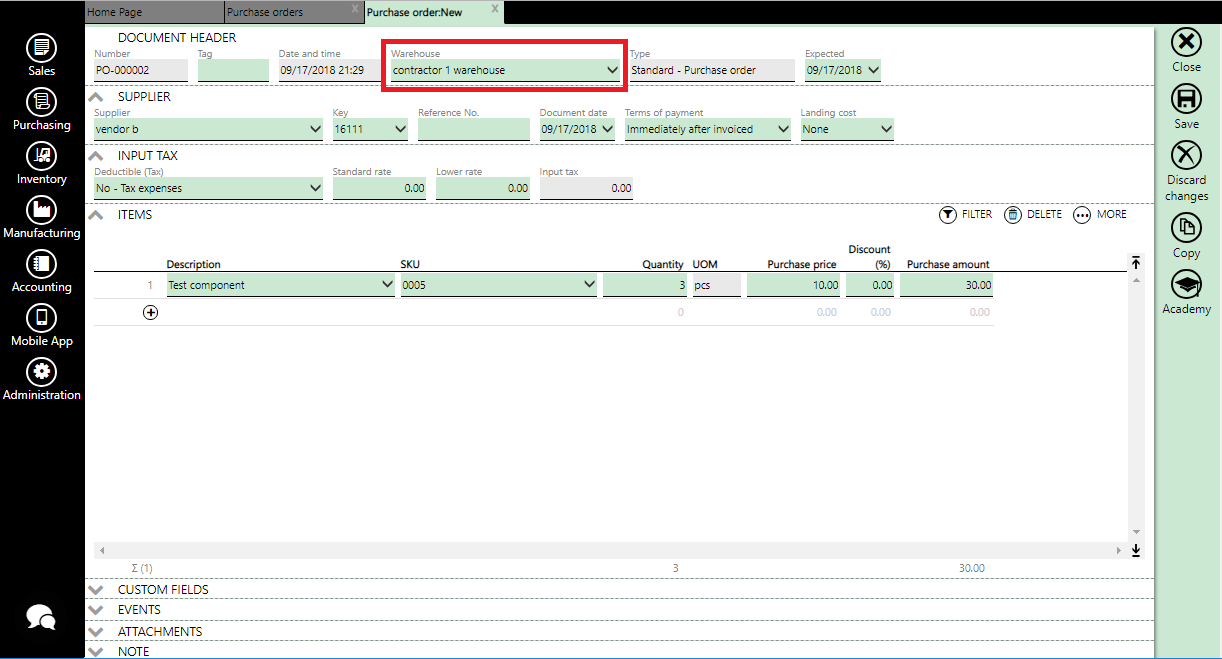Expand the Custom Fields section
The image size is (1222, 659).
[96, 590]
